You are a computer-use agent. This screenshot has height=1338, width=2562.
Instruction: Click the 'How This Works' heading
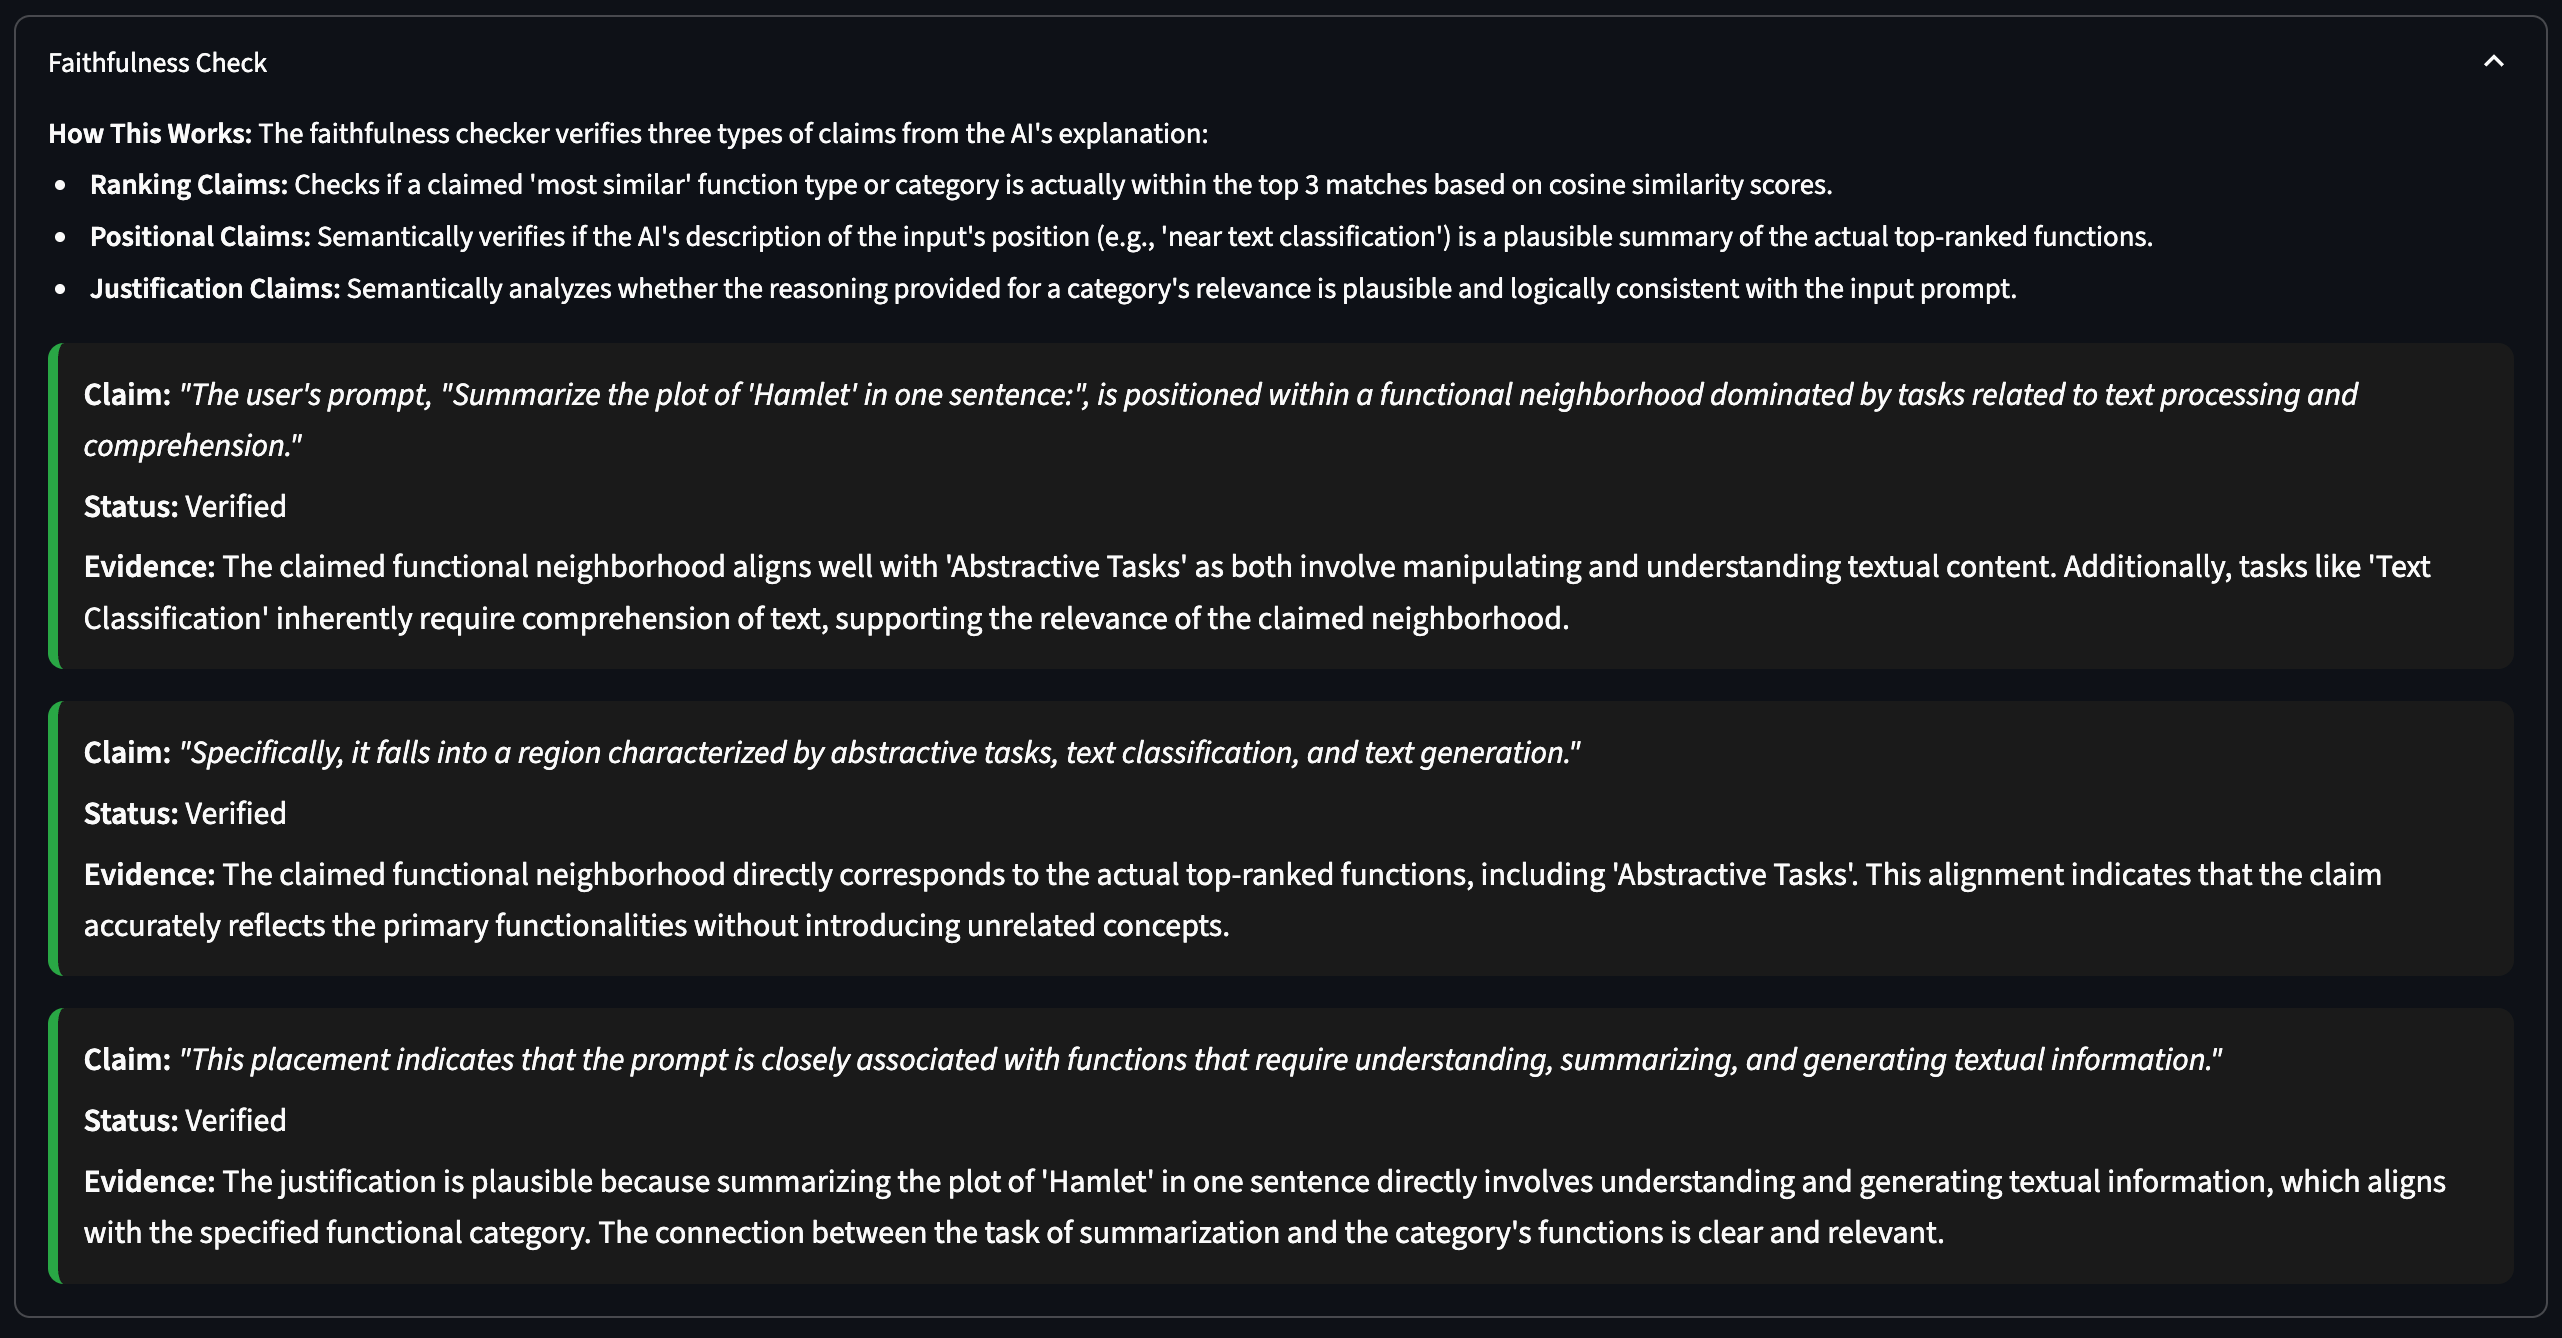[x=150, y=133]
